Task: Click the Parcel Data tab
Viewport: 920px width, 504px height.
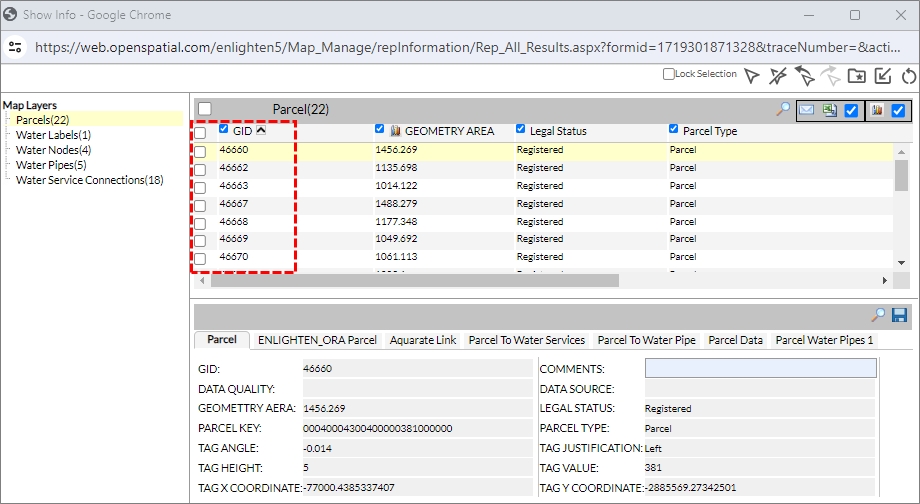Action: [x=735, y=340]
